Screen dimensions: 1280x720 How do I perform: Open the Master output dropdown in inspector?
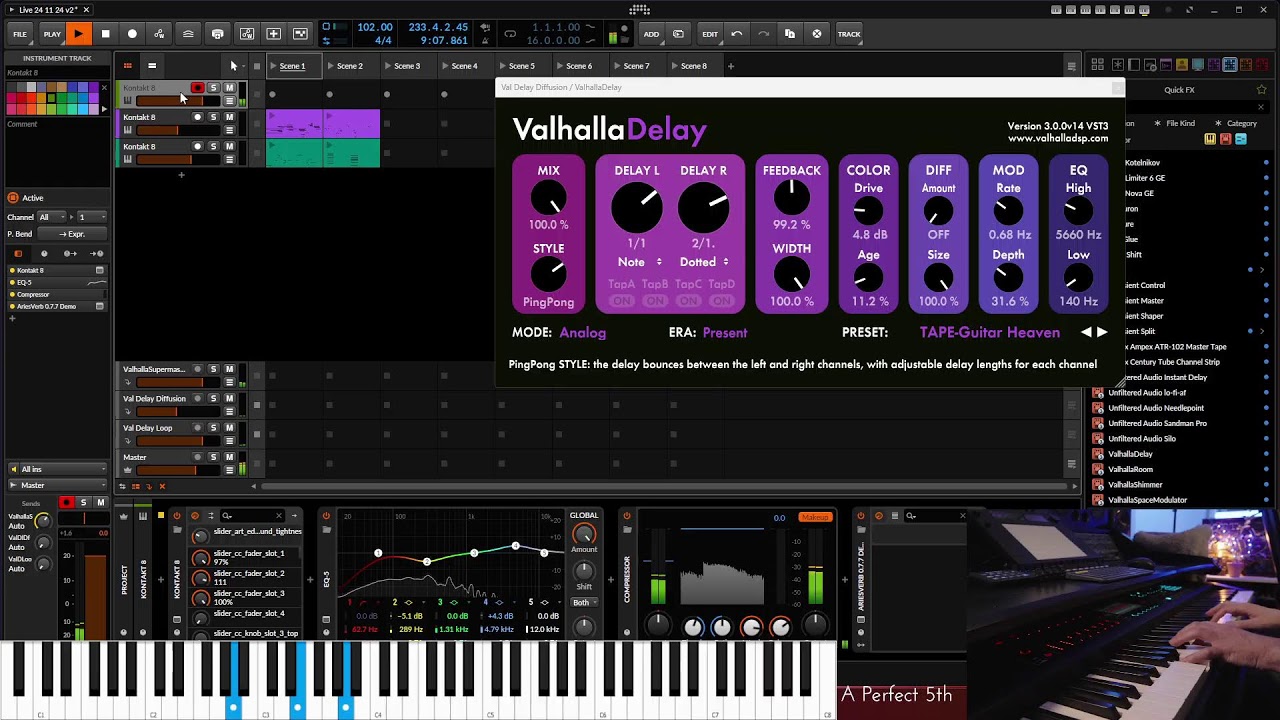click(x=57, y=485)
